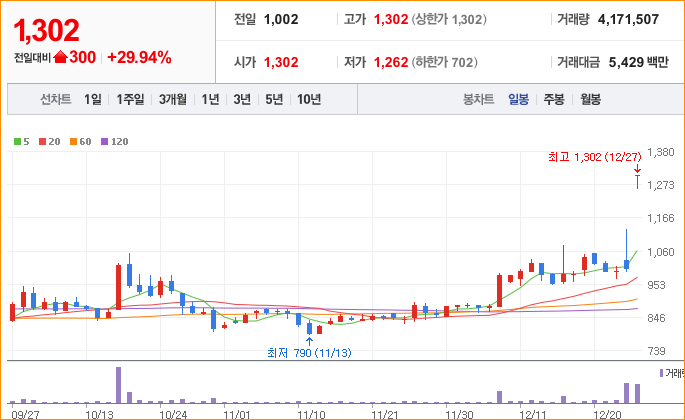685x420 pixels.
Task: Click the 시가 1,302 value
Action: point(281,62)
